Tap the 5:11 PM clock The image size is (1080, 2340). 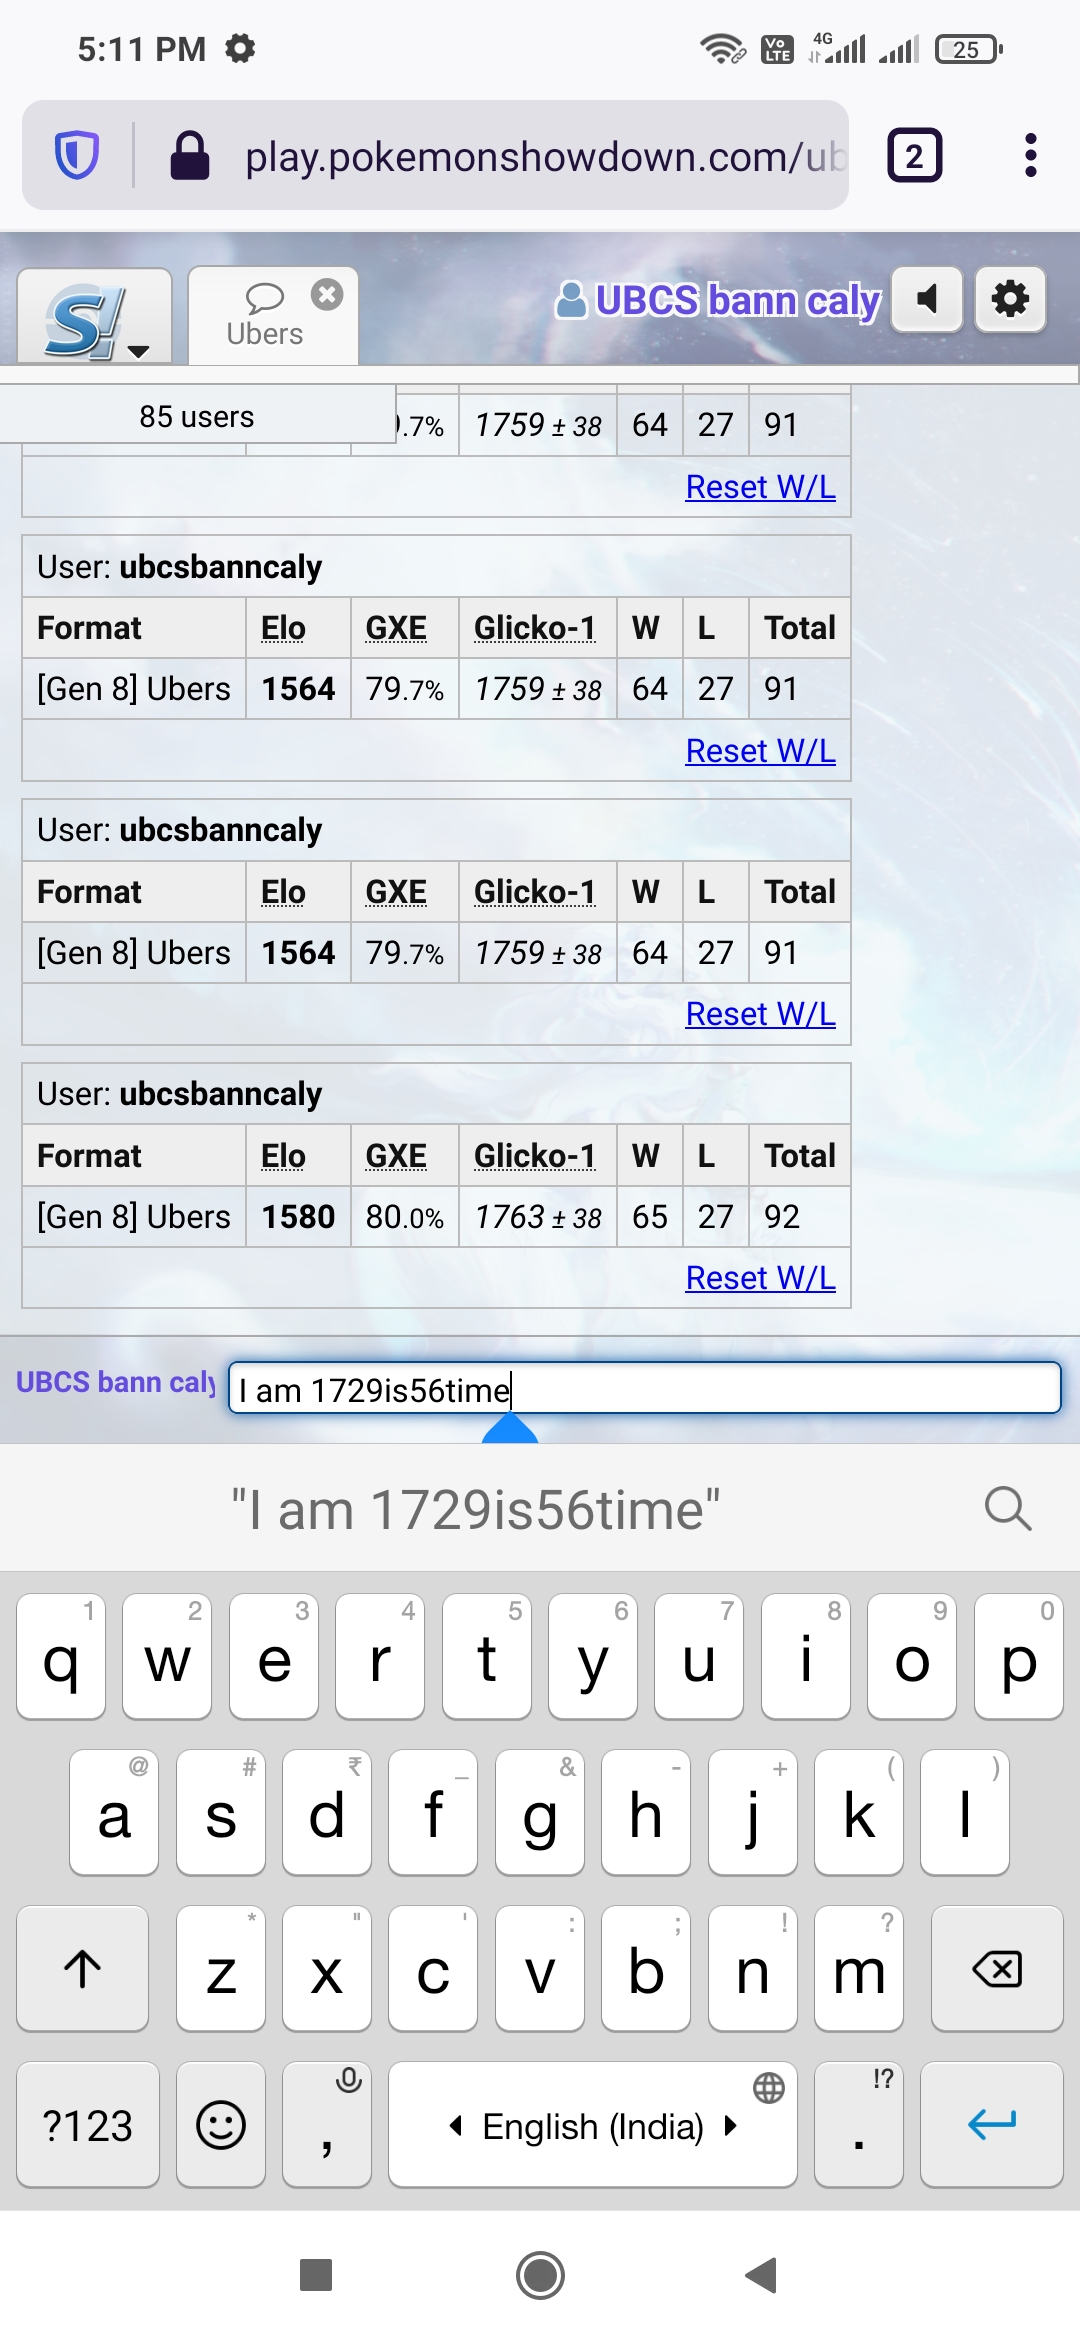[x=142, y=48]
